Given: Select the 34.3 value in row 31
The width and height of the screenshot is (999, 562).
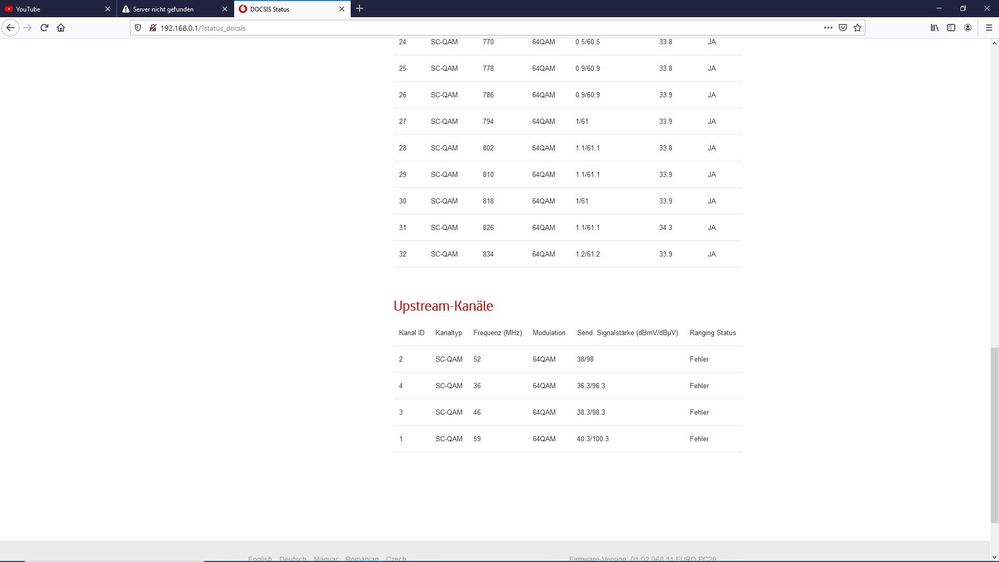Looking at the screenshot, I should pos(665,227).
